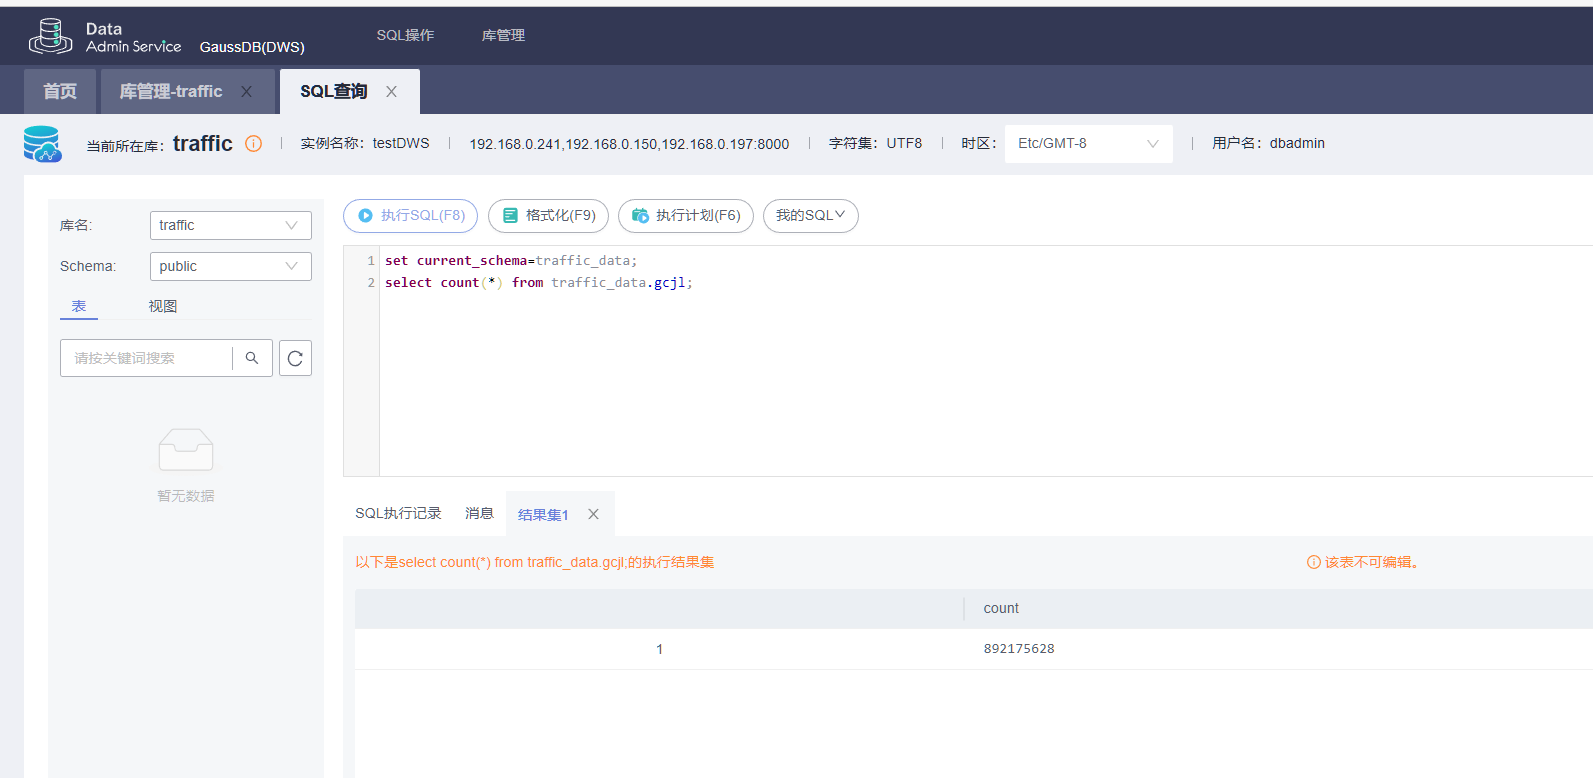Click the warning icon beside 该表不可编辑
1593x778 pixels.
(1314, 562)
